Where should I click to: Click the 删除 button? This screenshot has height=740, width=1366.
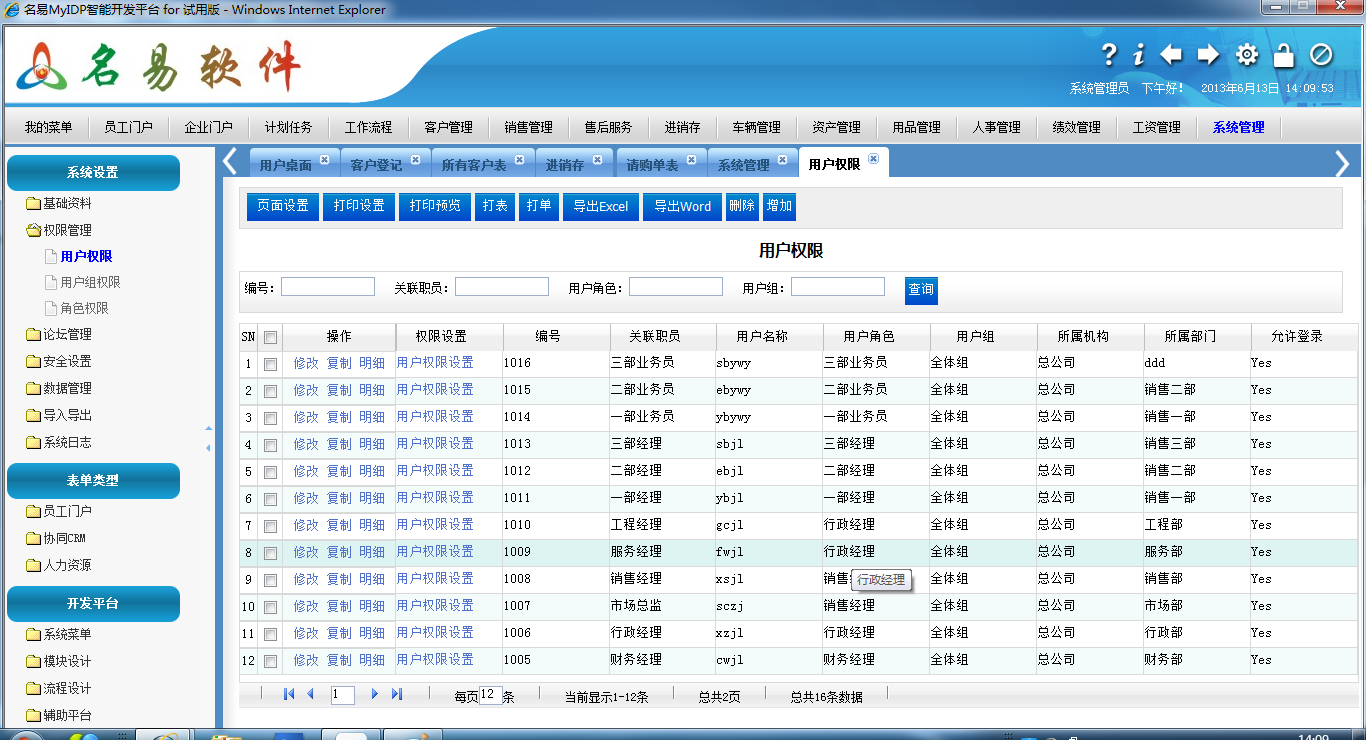tap(742, 206)
